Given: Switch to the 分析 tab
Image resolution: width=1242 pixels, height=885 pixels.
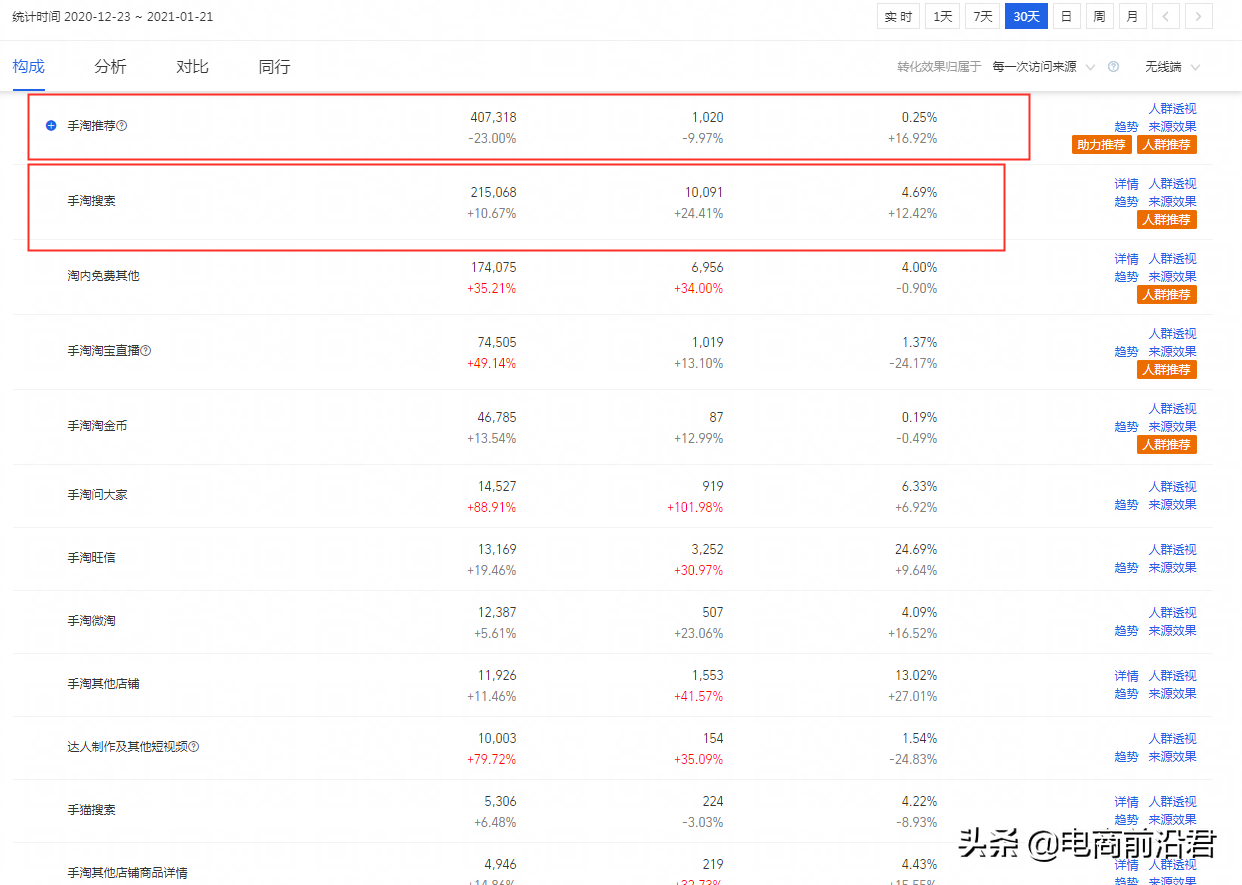Looking at the screenshot, I should 110,67.
